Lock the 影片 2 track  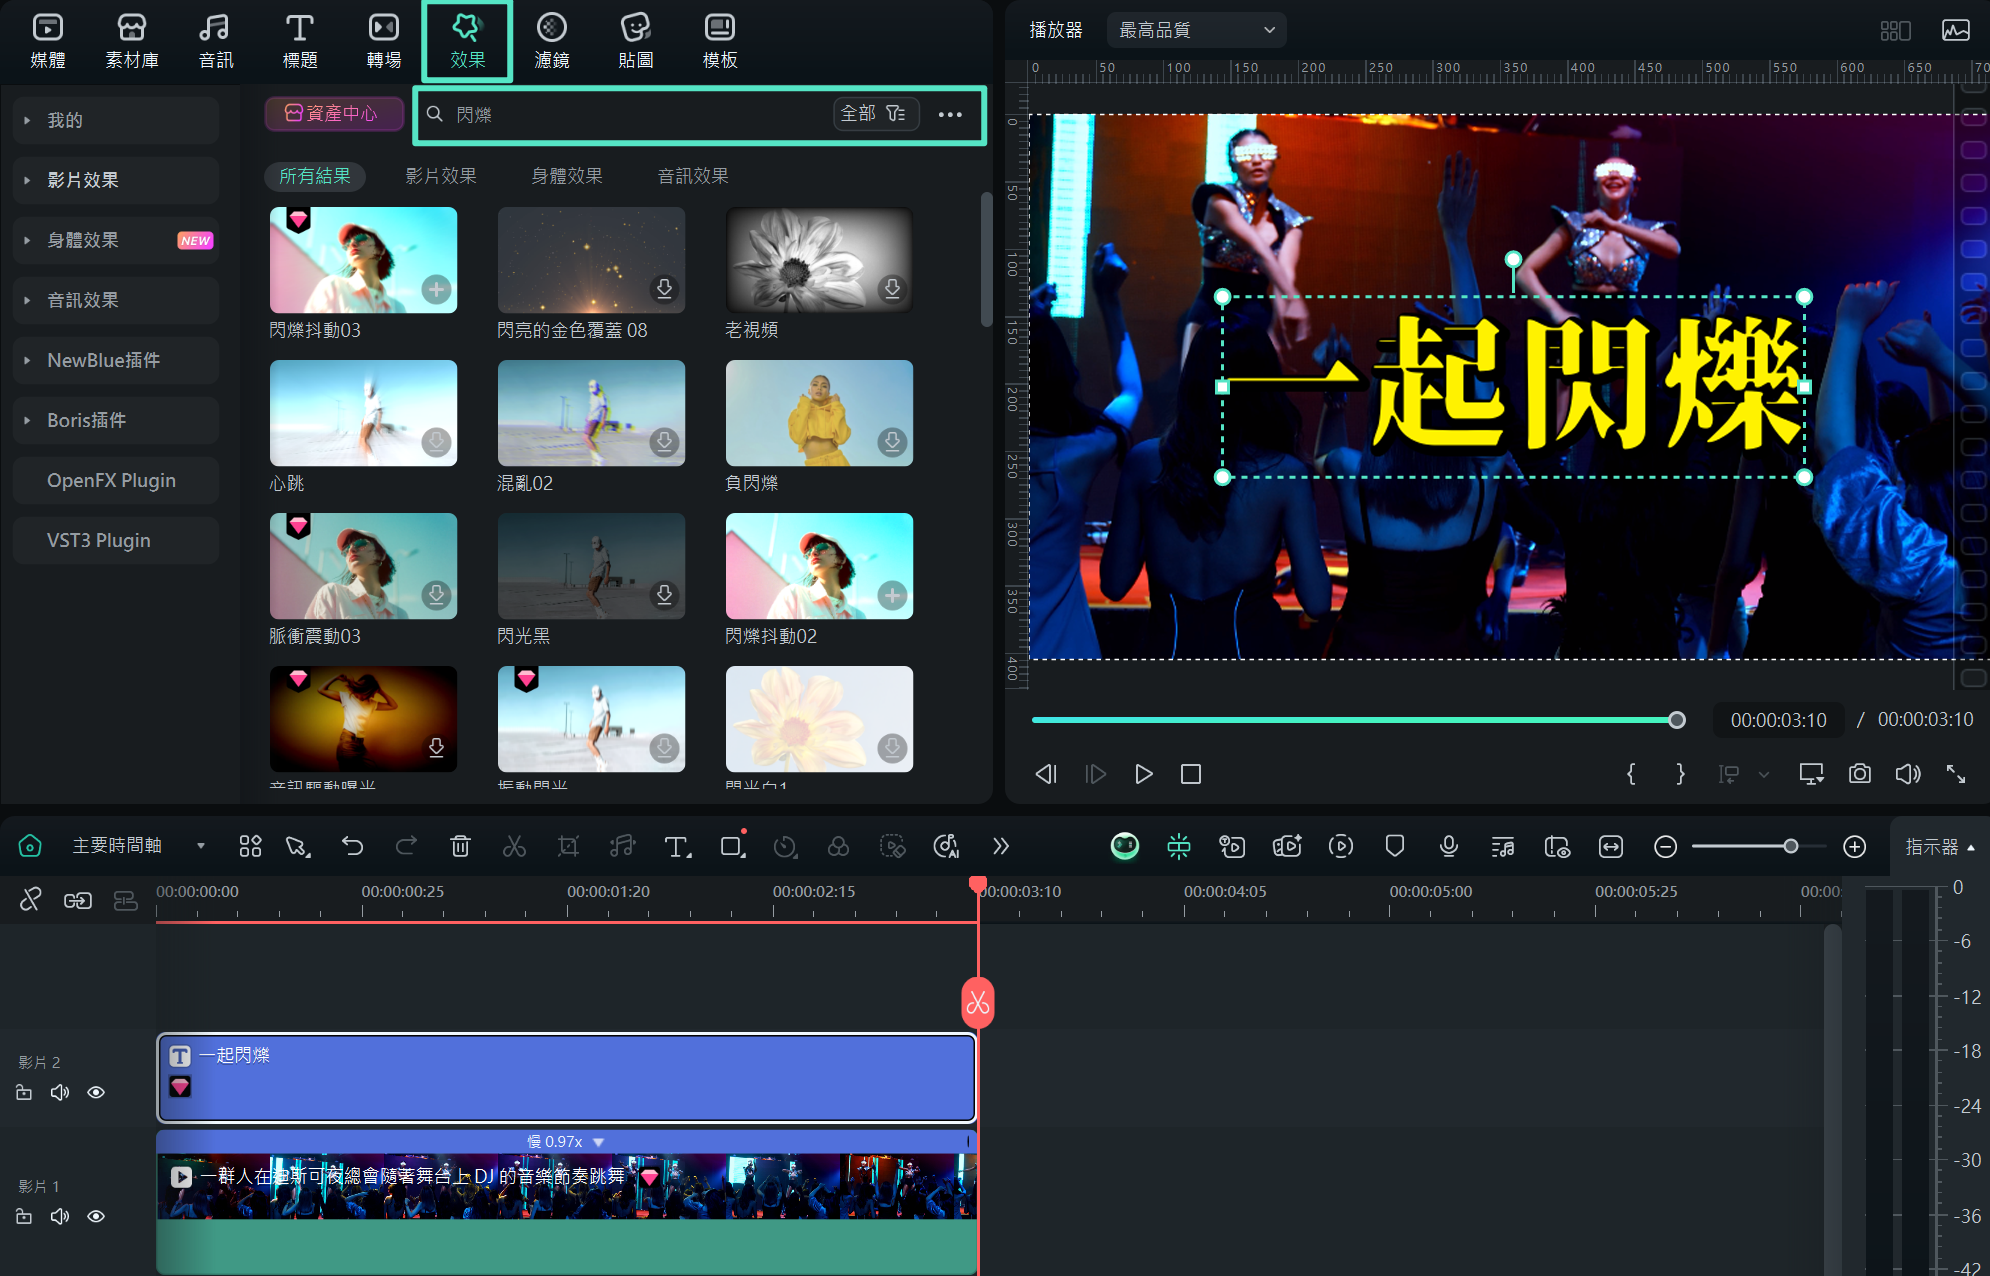click(24, 1092)
